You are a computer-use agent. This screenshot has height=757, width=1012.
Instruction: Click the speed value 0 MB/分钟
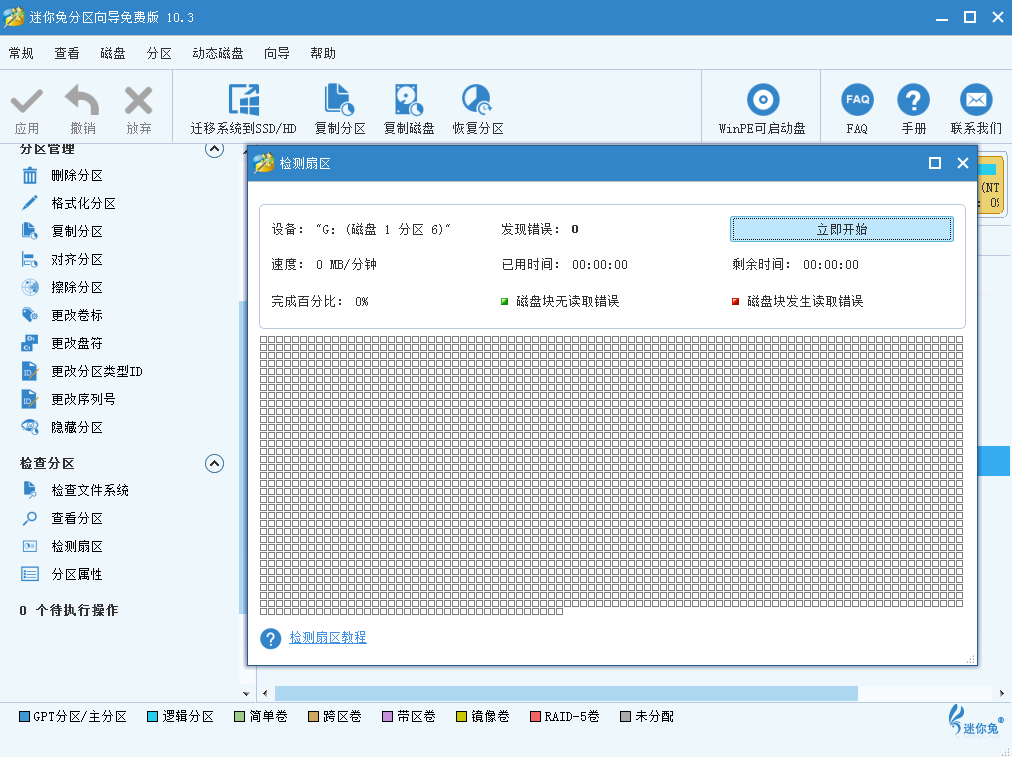pyautogui.click(x=346, y=265)
